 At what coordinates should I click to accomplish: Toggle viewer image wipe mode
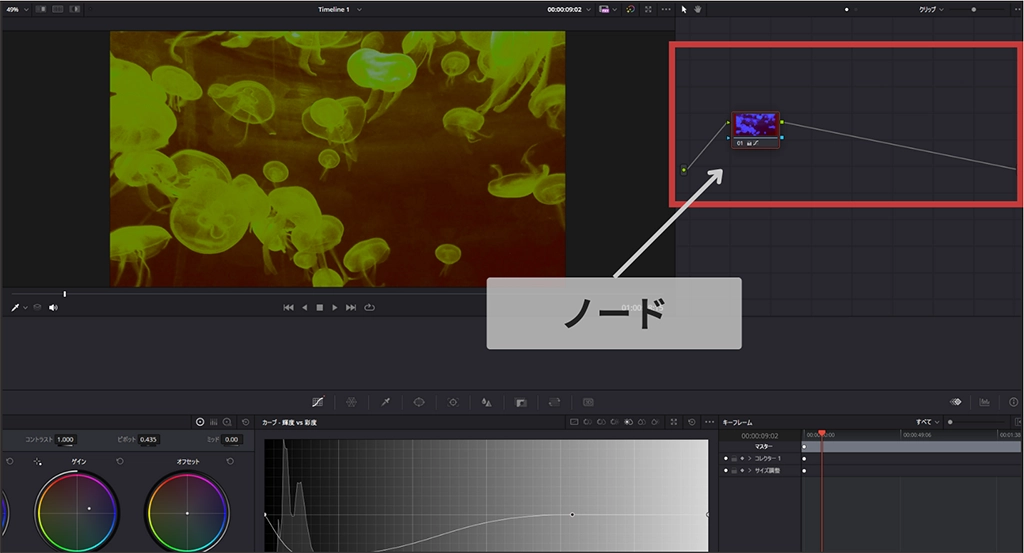(x=41, y=9)
